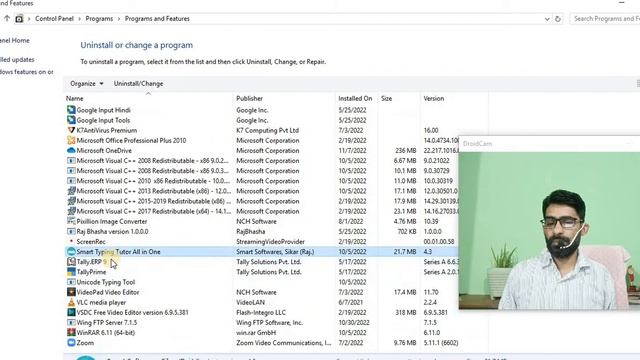Click the Microsoft Office Professional Plus 2010 icon
This screenshot has height=360, width=640.
pos(71,140)
